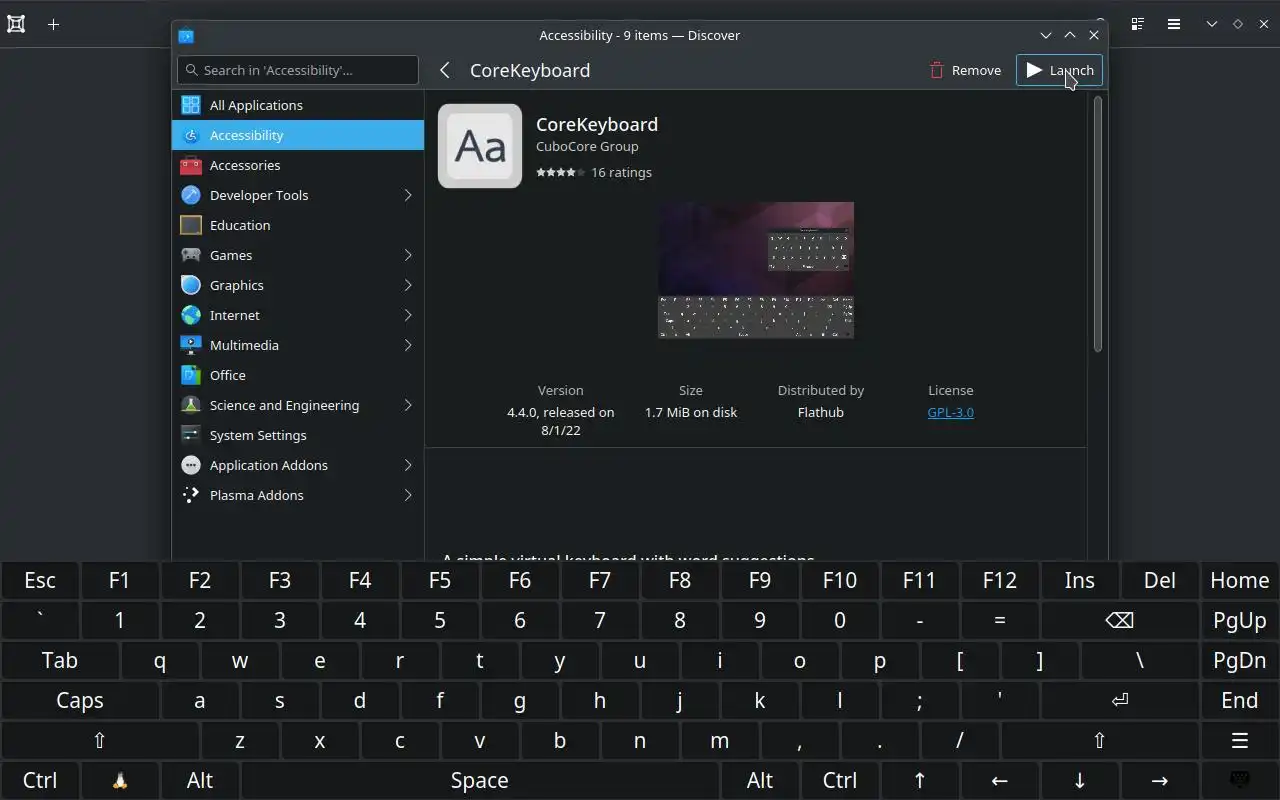
Task: Expand the Internet category chevron
Action: pos(408,315)
